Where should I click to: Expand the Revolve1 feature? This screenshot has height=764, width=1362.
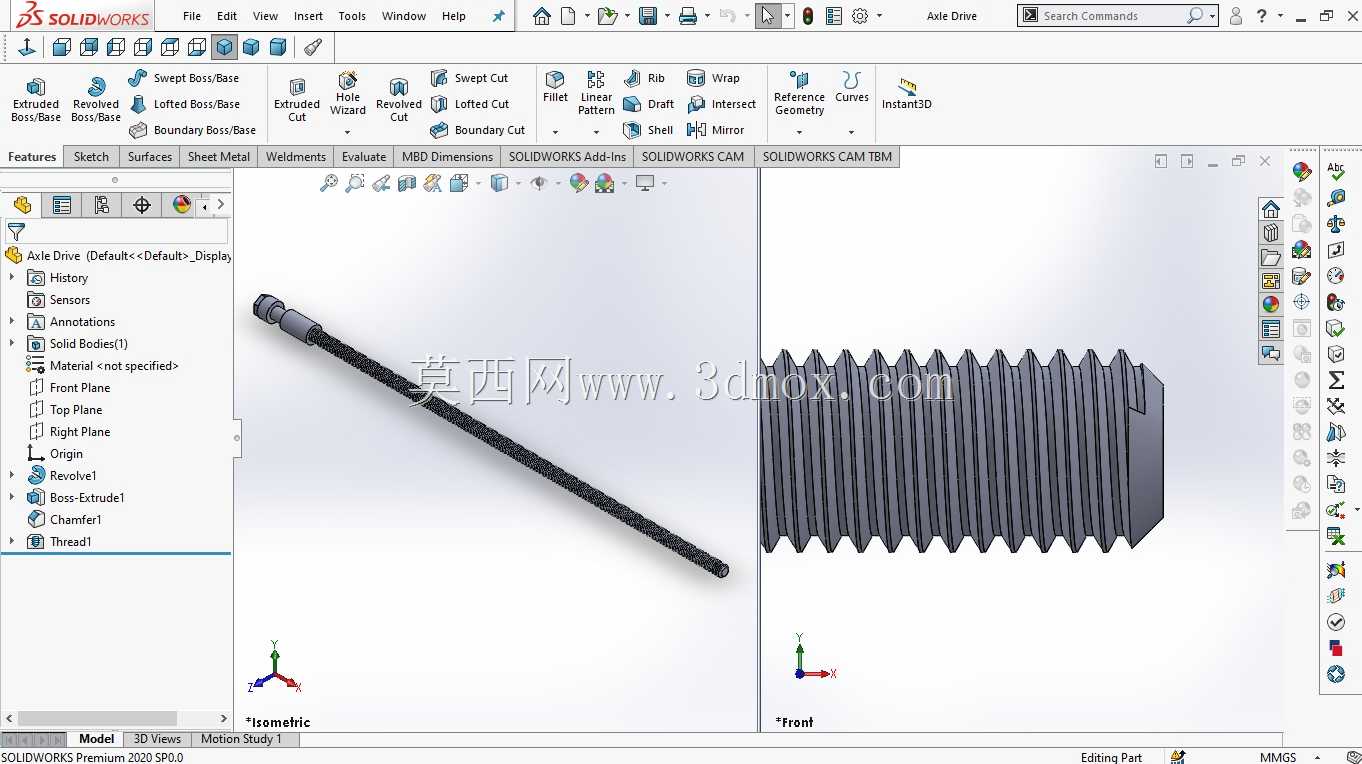tap(12, 476)
